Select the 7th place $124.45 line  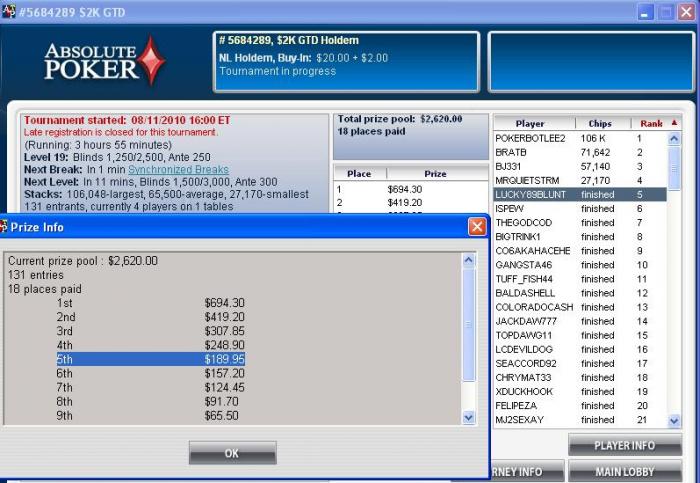pyautogui.click(x=150, y=387)
